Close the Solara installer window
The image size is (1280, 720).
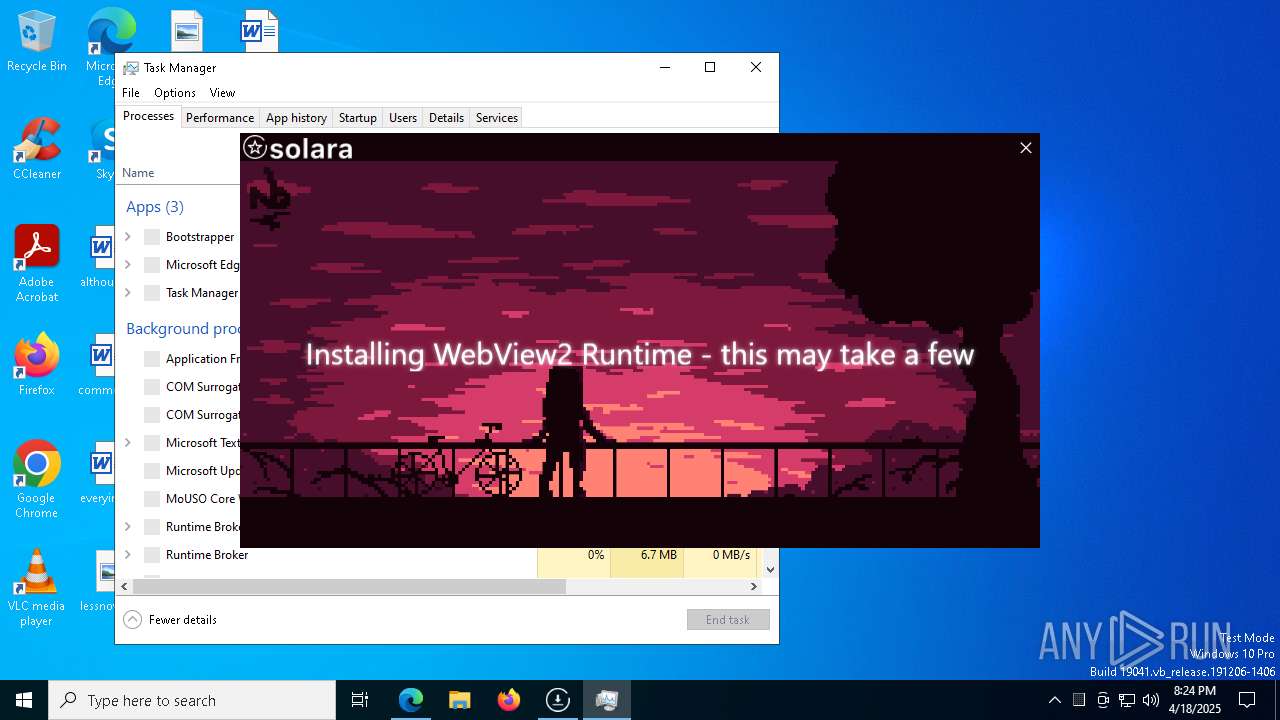click(x=1025, y=148)
